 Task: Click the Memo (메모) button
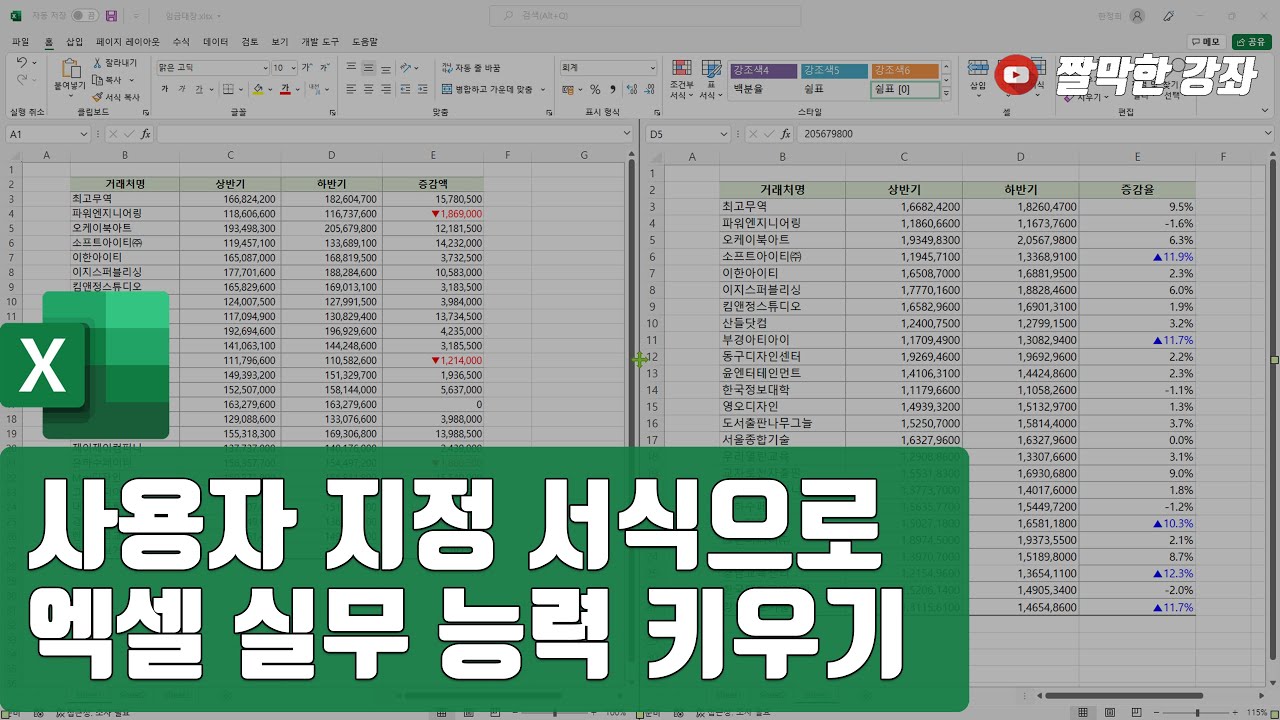click(x=1207, y=42)
